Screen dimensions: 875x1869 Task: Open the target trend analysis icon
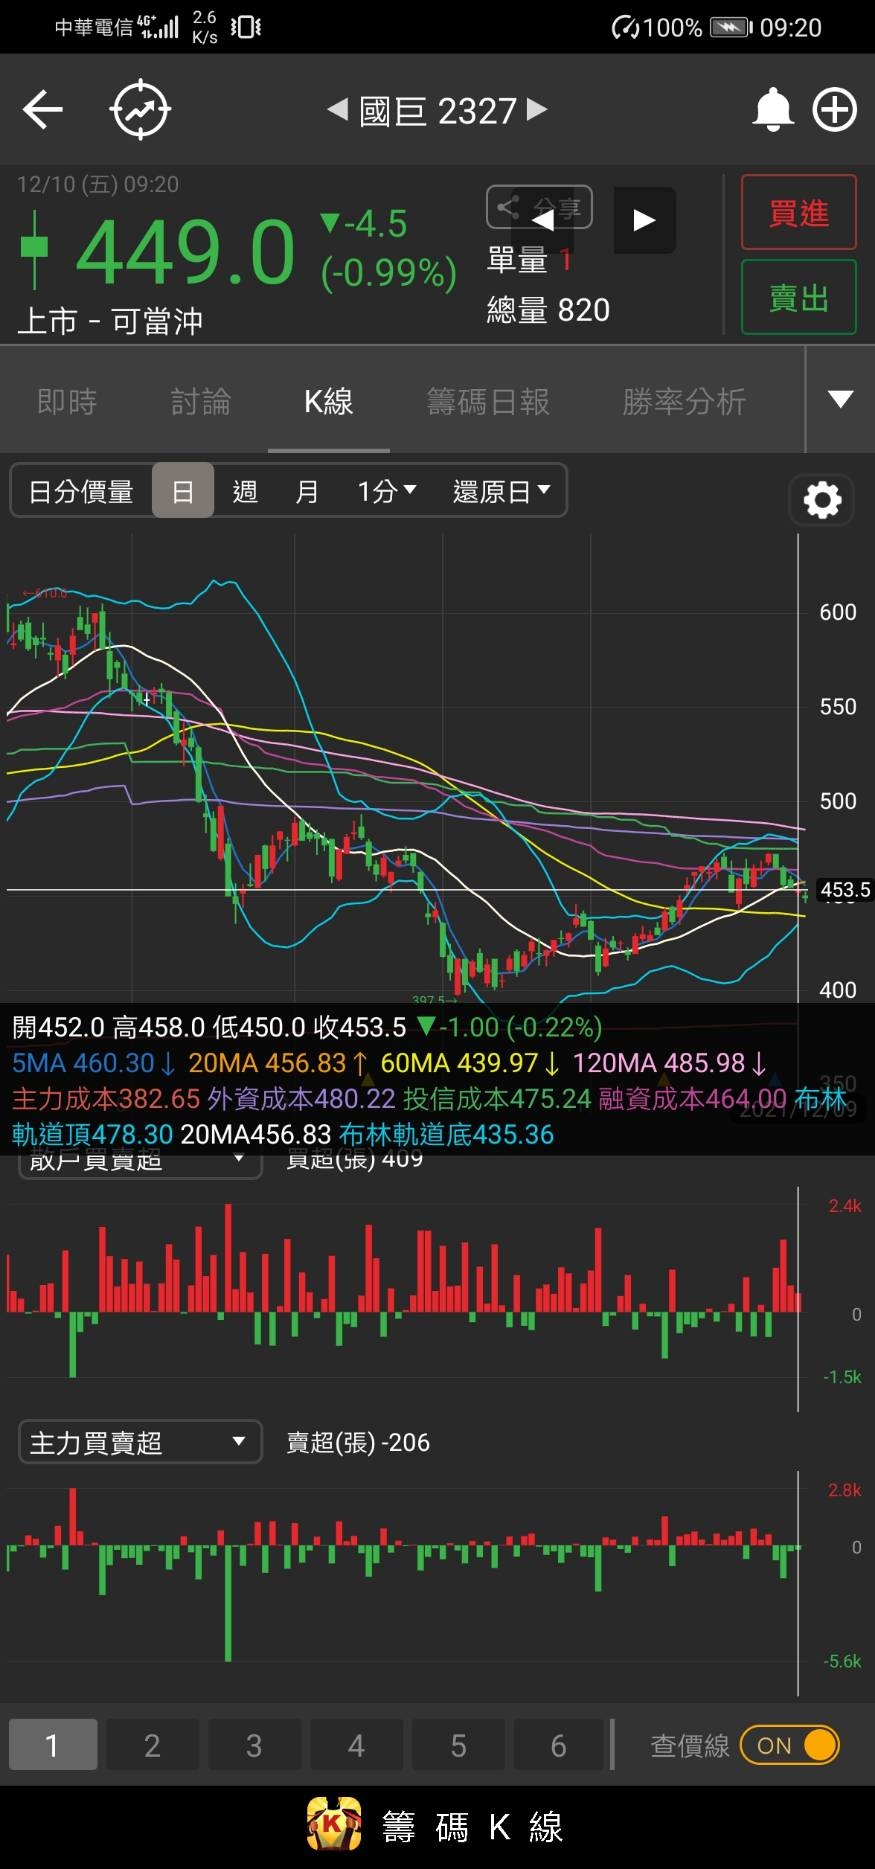coord(140,110)
